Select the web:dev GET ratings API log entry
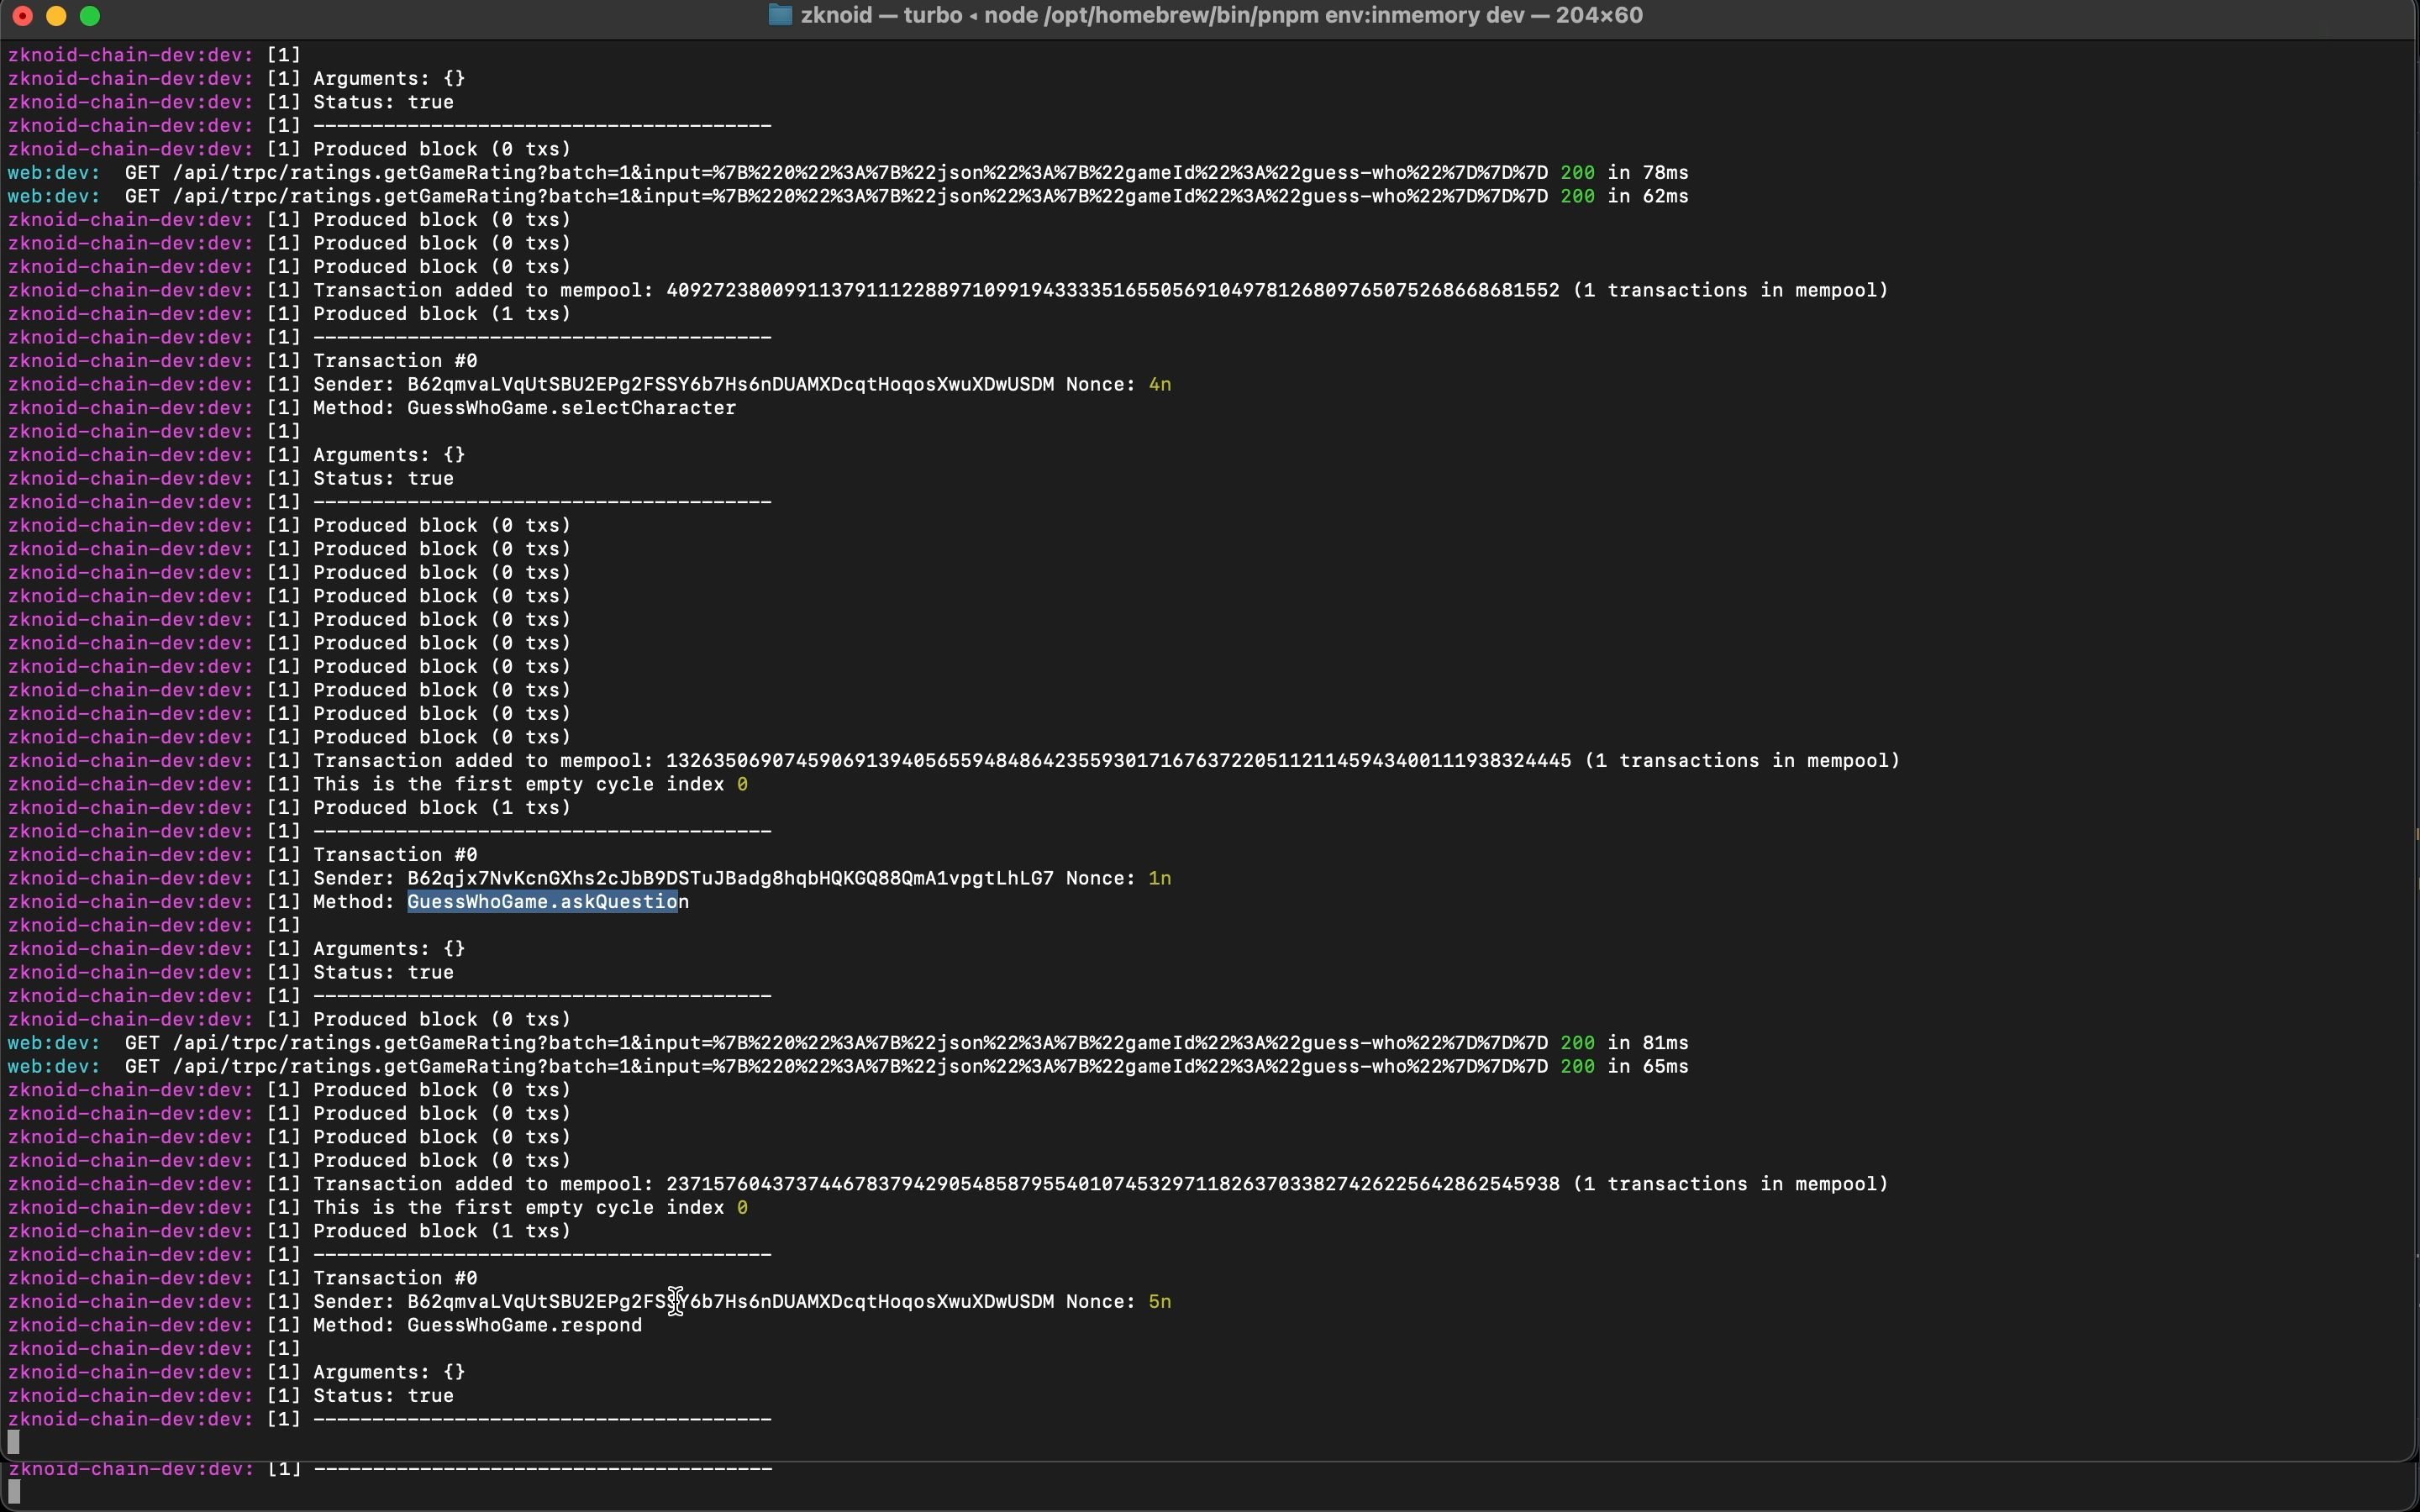 849,171
